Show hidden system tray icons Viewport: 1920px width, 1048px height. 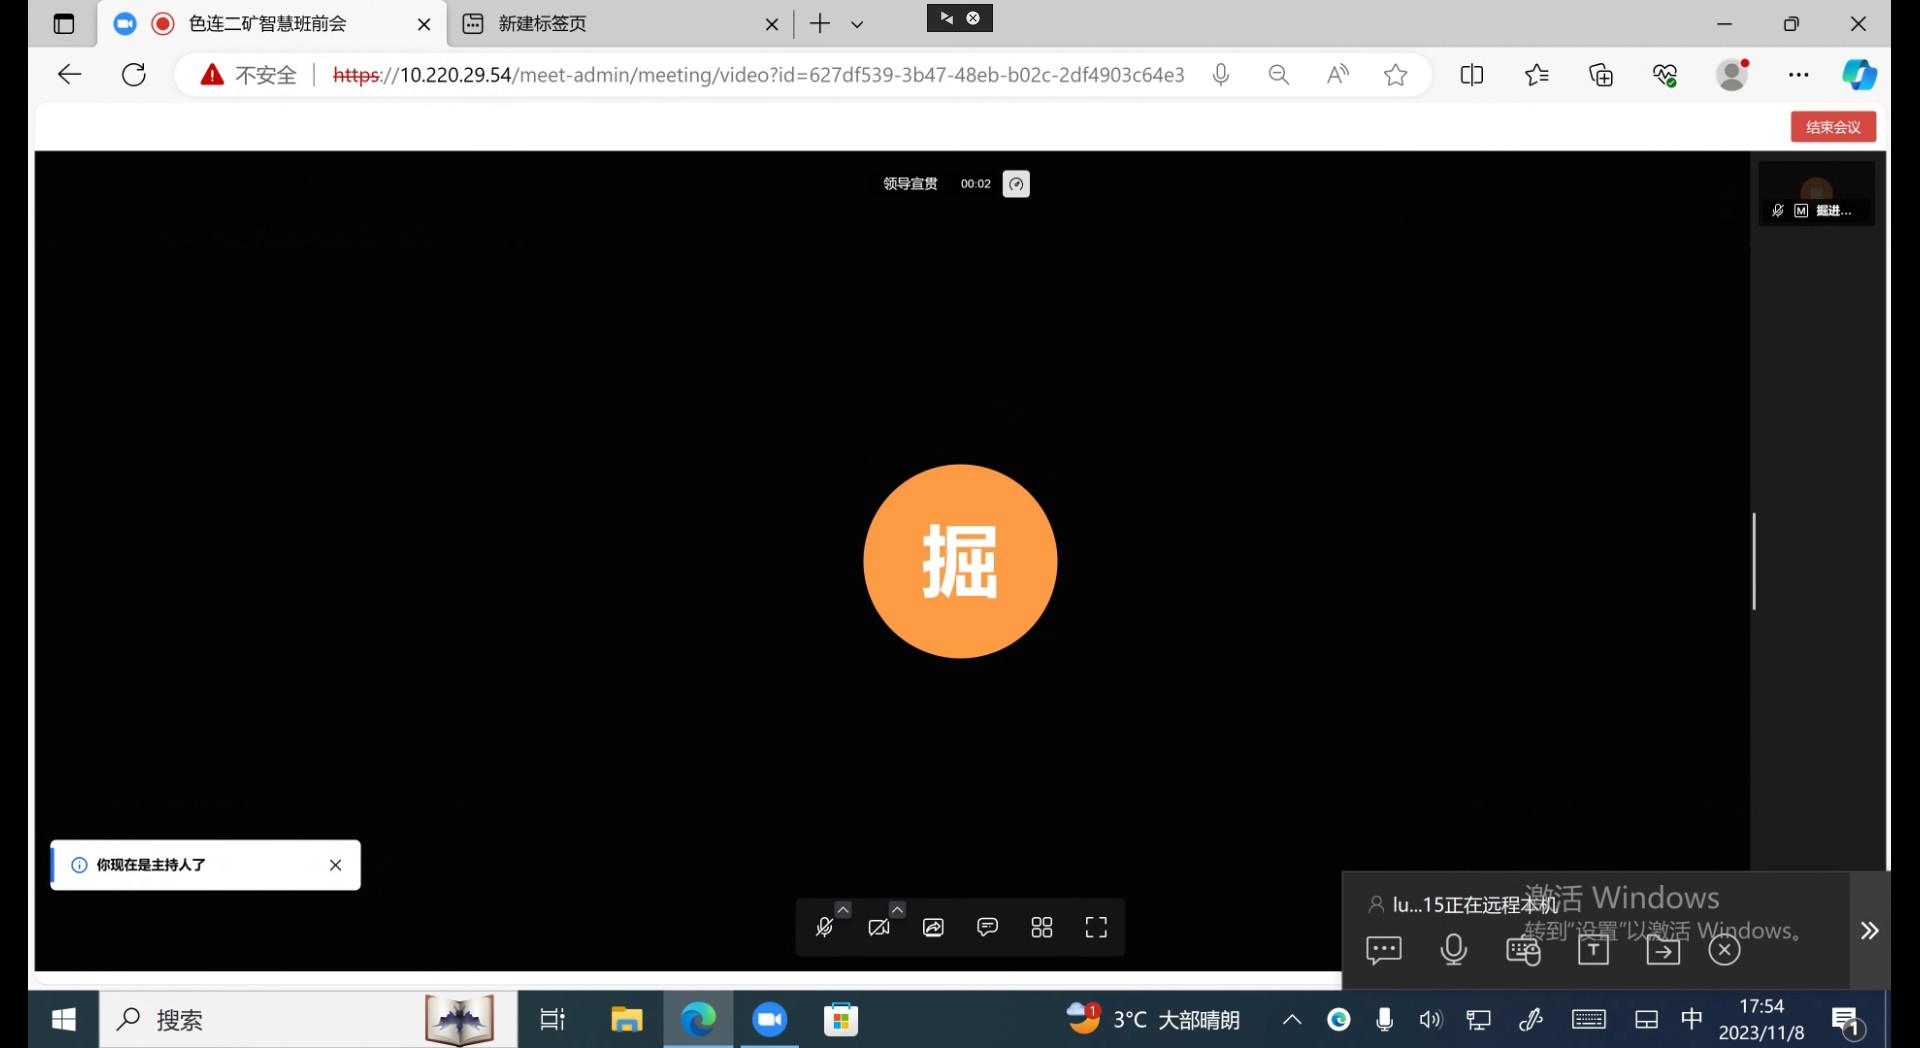(x=1292, y=1020)
